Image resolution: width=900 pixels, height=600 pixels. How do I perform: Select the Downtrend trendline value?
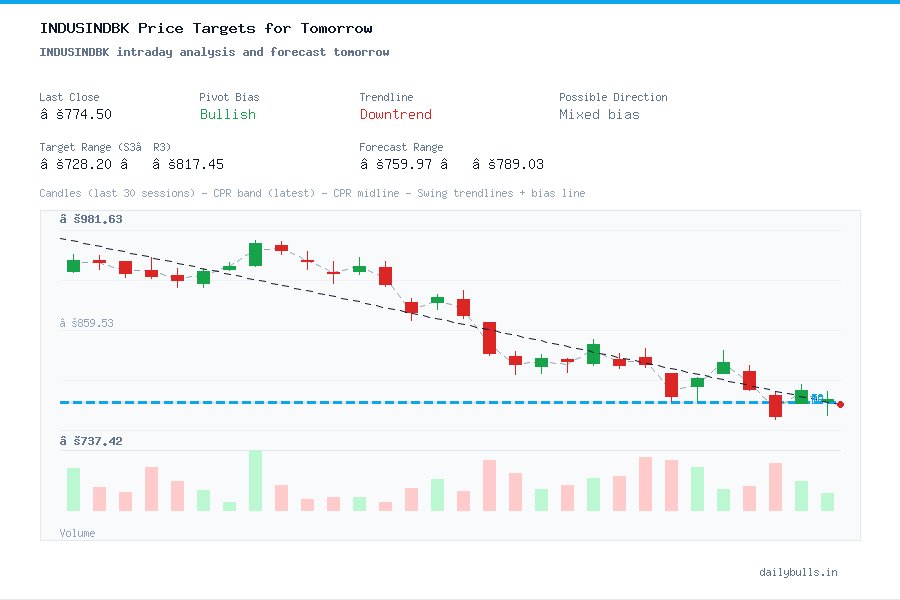click(396, 115)
